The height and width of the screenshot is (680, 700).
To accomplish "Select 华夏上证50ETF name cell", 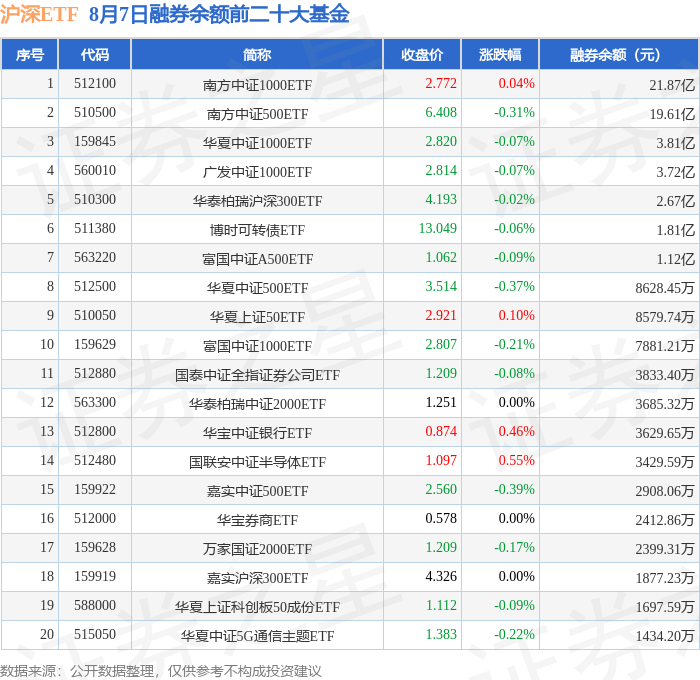I will pyautogui.click(x=257, y=317).
